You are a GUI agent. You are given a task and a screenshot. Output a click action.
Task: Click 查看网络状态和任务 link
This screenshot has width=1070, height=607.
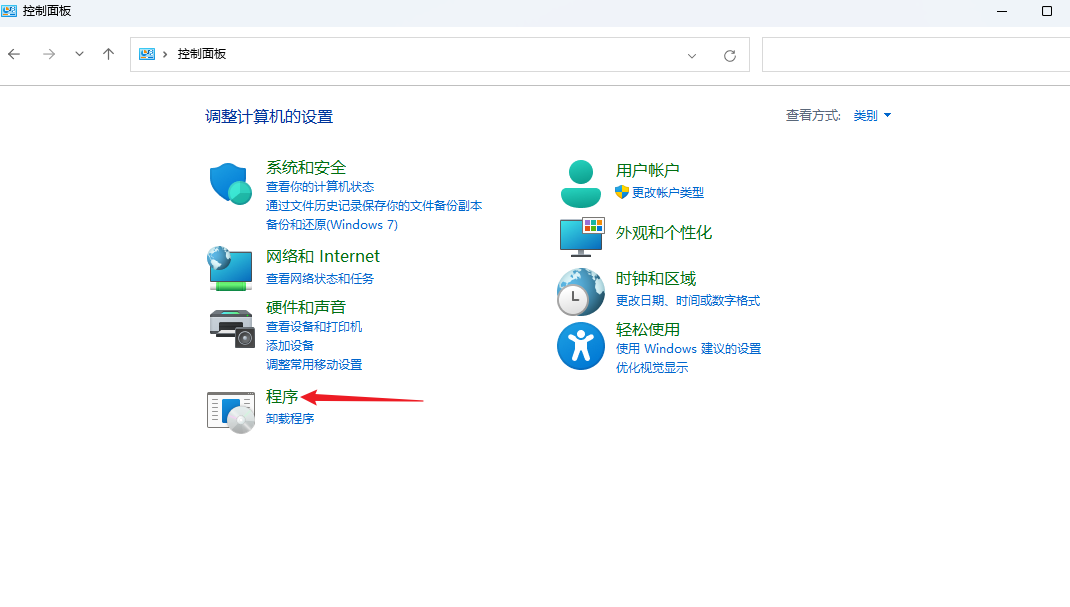tap(320, 278)
